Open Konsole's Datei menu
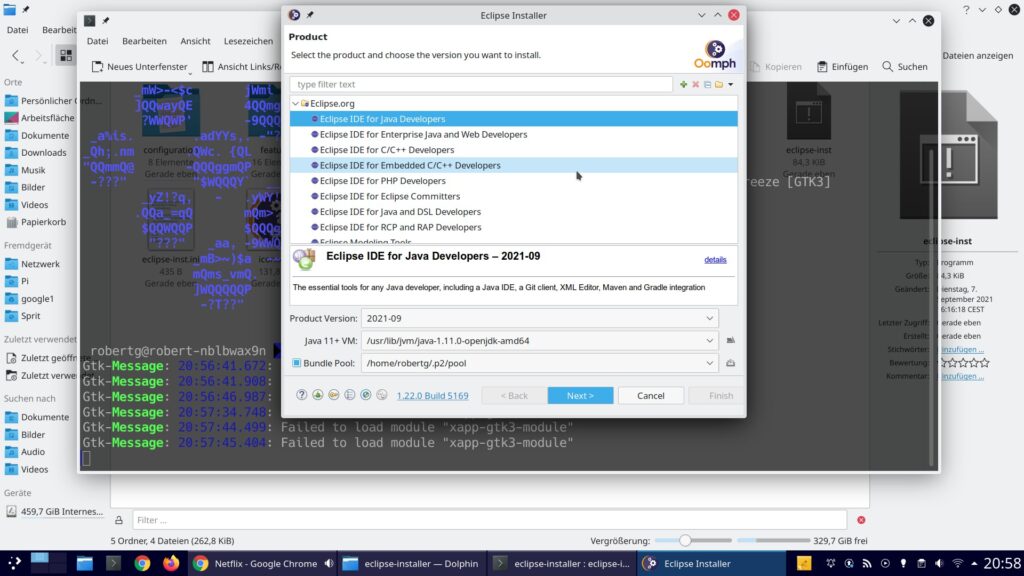This screenshot has height=576, width=1024. 97,40
